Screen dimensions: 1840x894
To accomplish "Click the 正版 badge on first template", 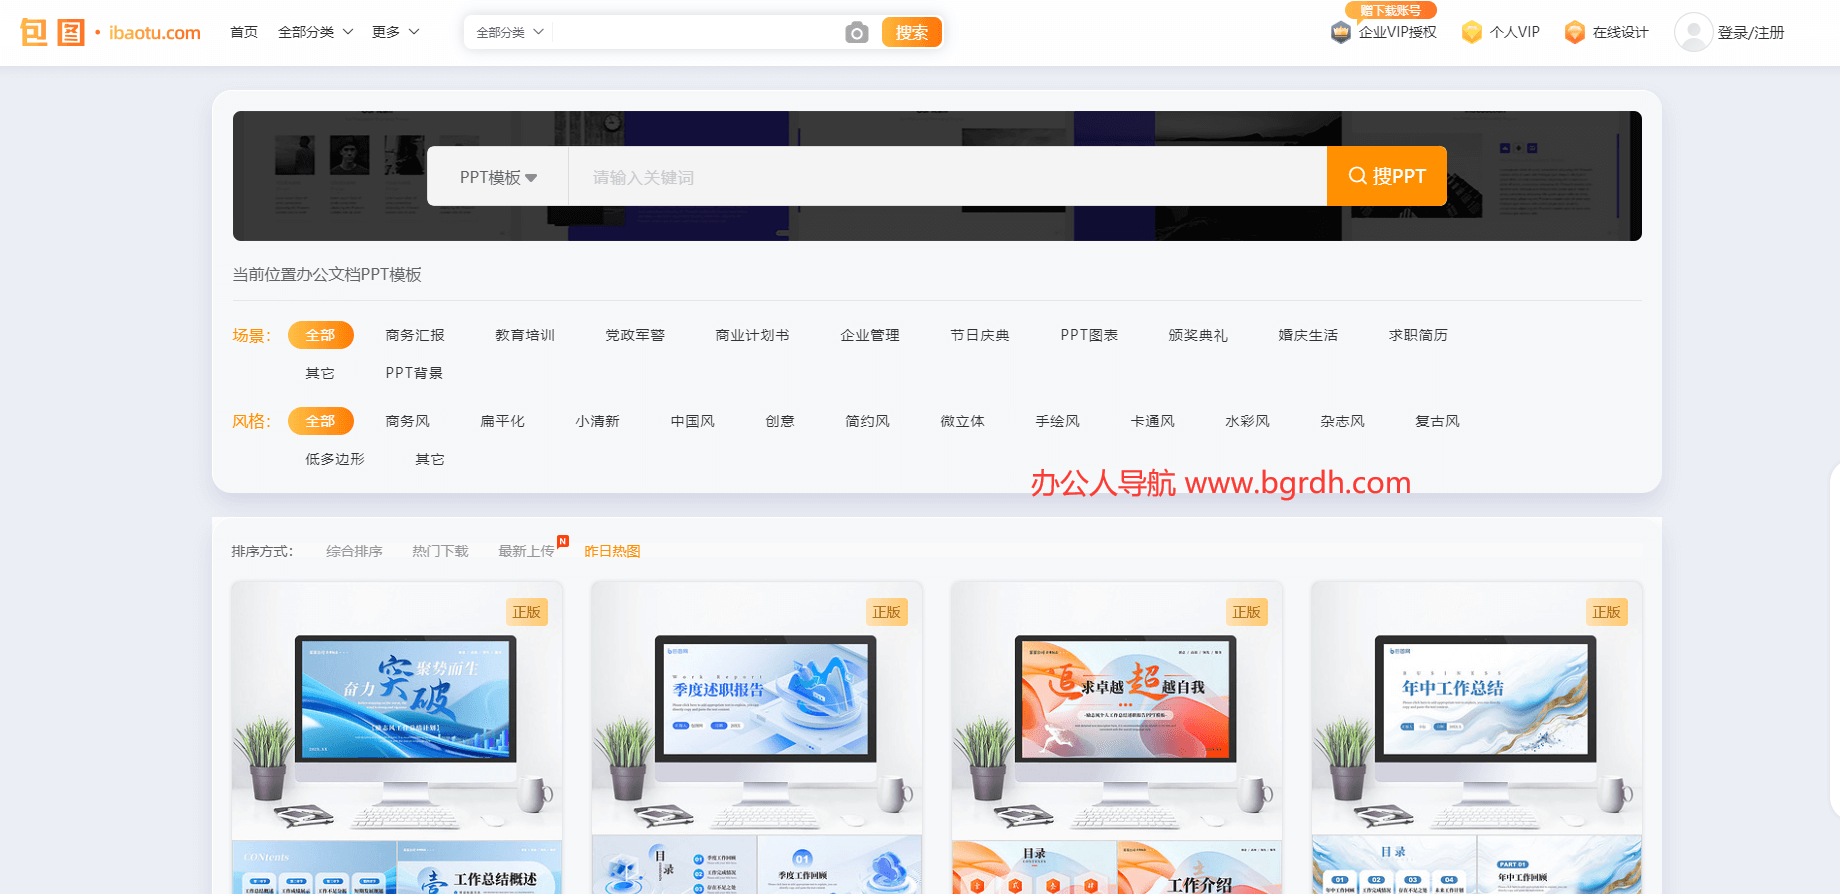I will point(526,612).
